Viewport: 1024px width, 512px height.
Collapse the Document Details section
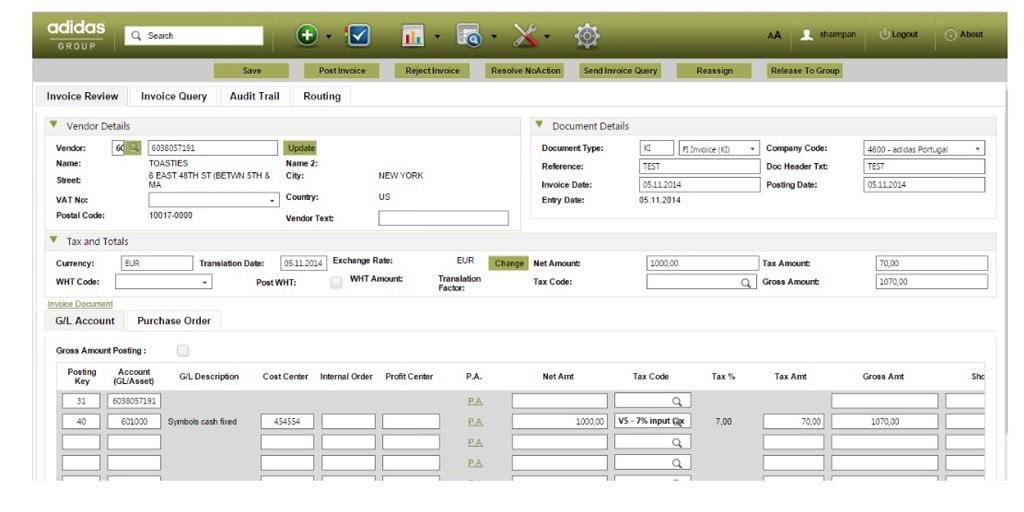click(539, 125)
